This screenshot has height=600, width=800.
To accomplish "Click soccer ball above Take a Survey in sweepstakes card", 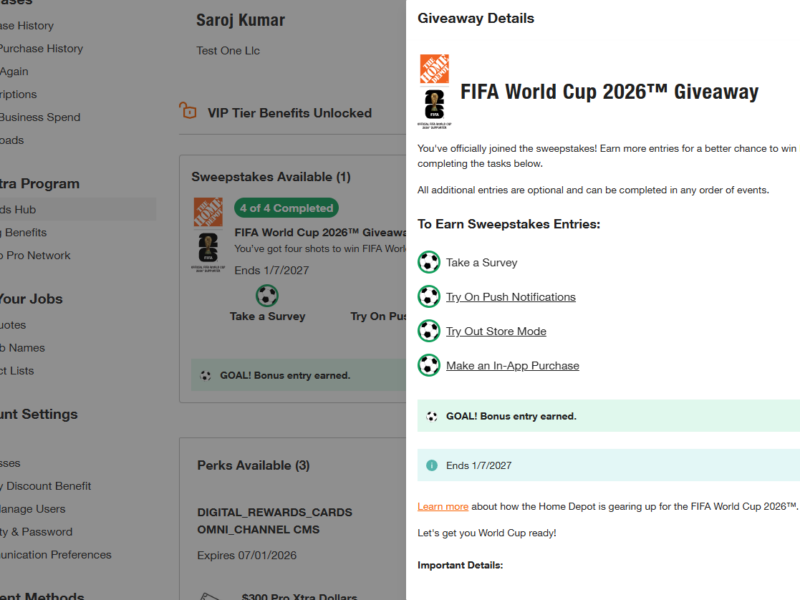I will 267,295.
